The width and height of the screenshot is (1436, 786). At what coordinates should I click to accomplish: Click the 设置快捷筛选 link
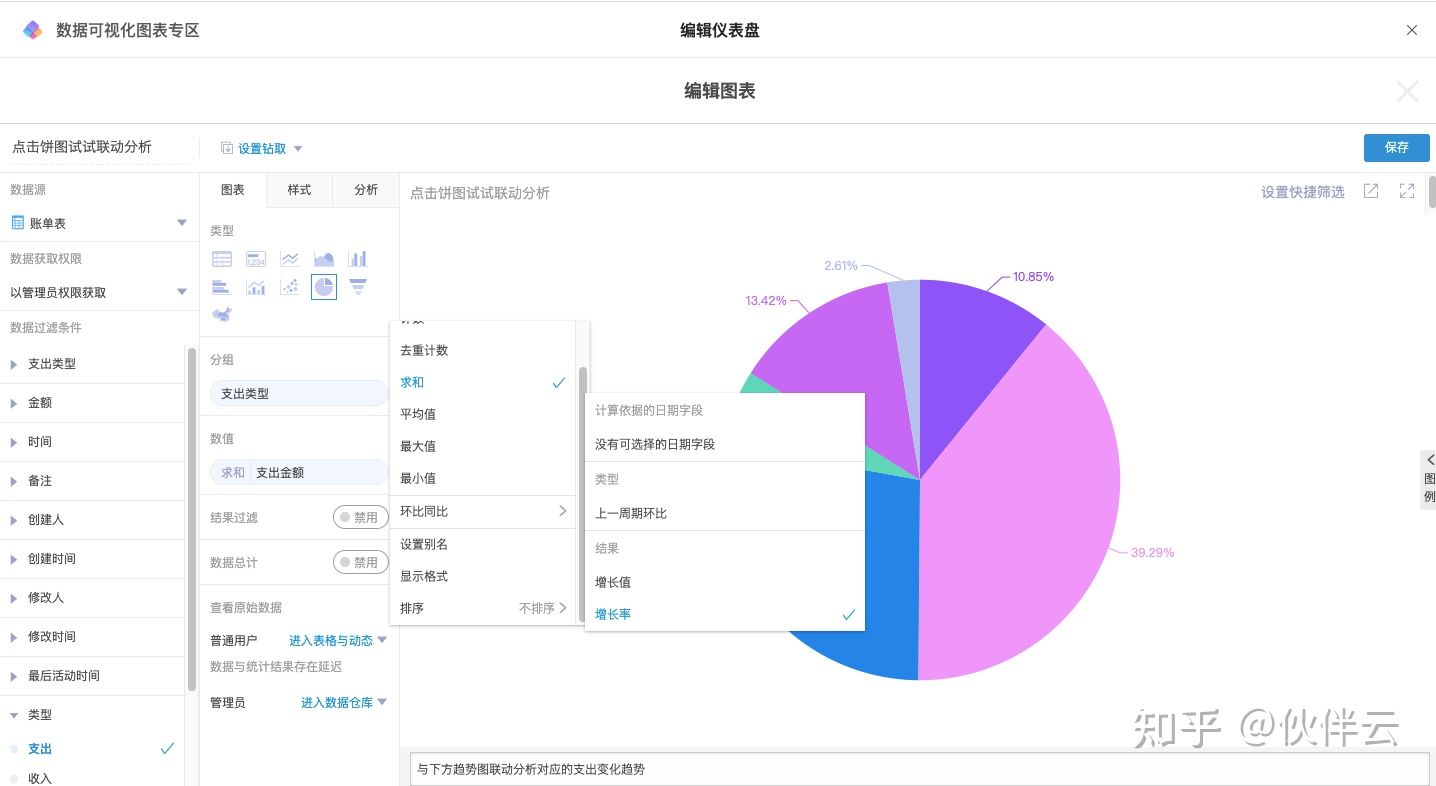1302,192
